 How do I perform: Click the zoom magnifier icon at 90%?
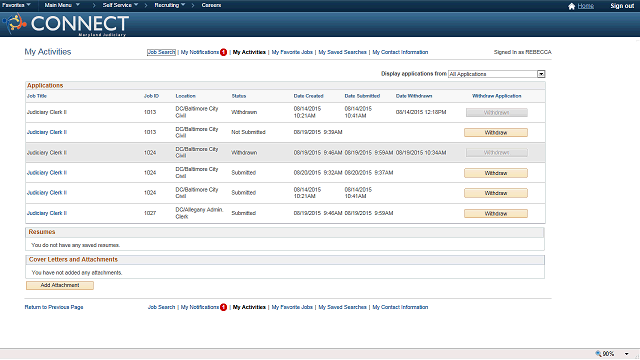coord(598,353)
